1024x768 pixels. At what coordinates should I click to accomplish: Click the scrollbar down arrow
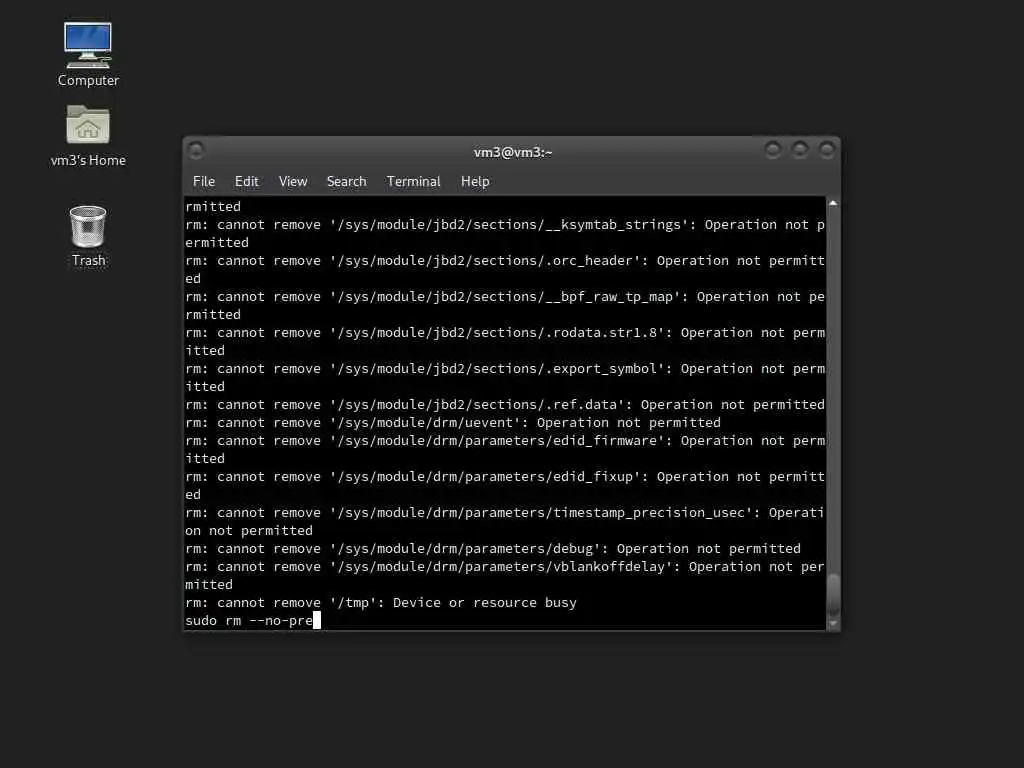tap(833, 624)
